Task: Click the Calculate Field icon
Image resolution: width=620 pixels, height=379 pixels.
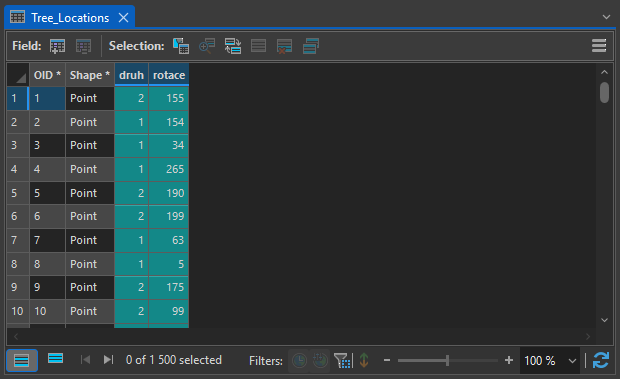Action: point(83,46)
